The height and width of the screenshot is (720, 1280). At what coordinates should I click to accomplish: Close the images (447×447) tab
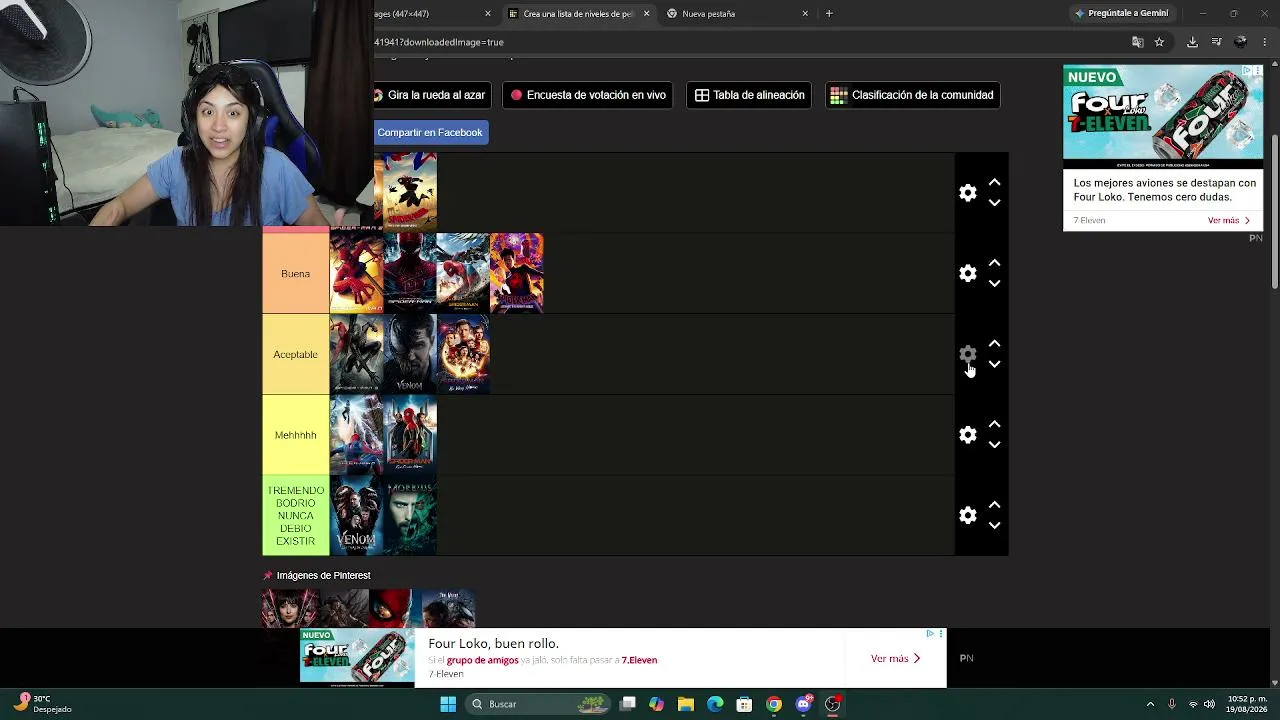(x=488, y=14)
